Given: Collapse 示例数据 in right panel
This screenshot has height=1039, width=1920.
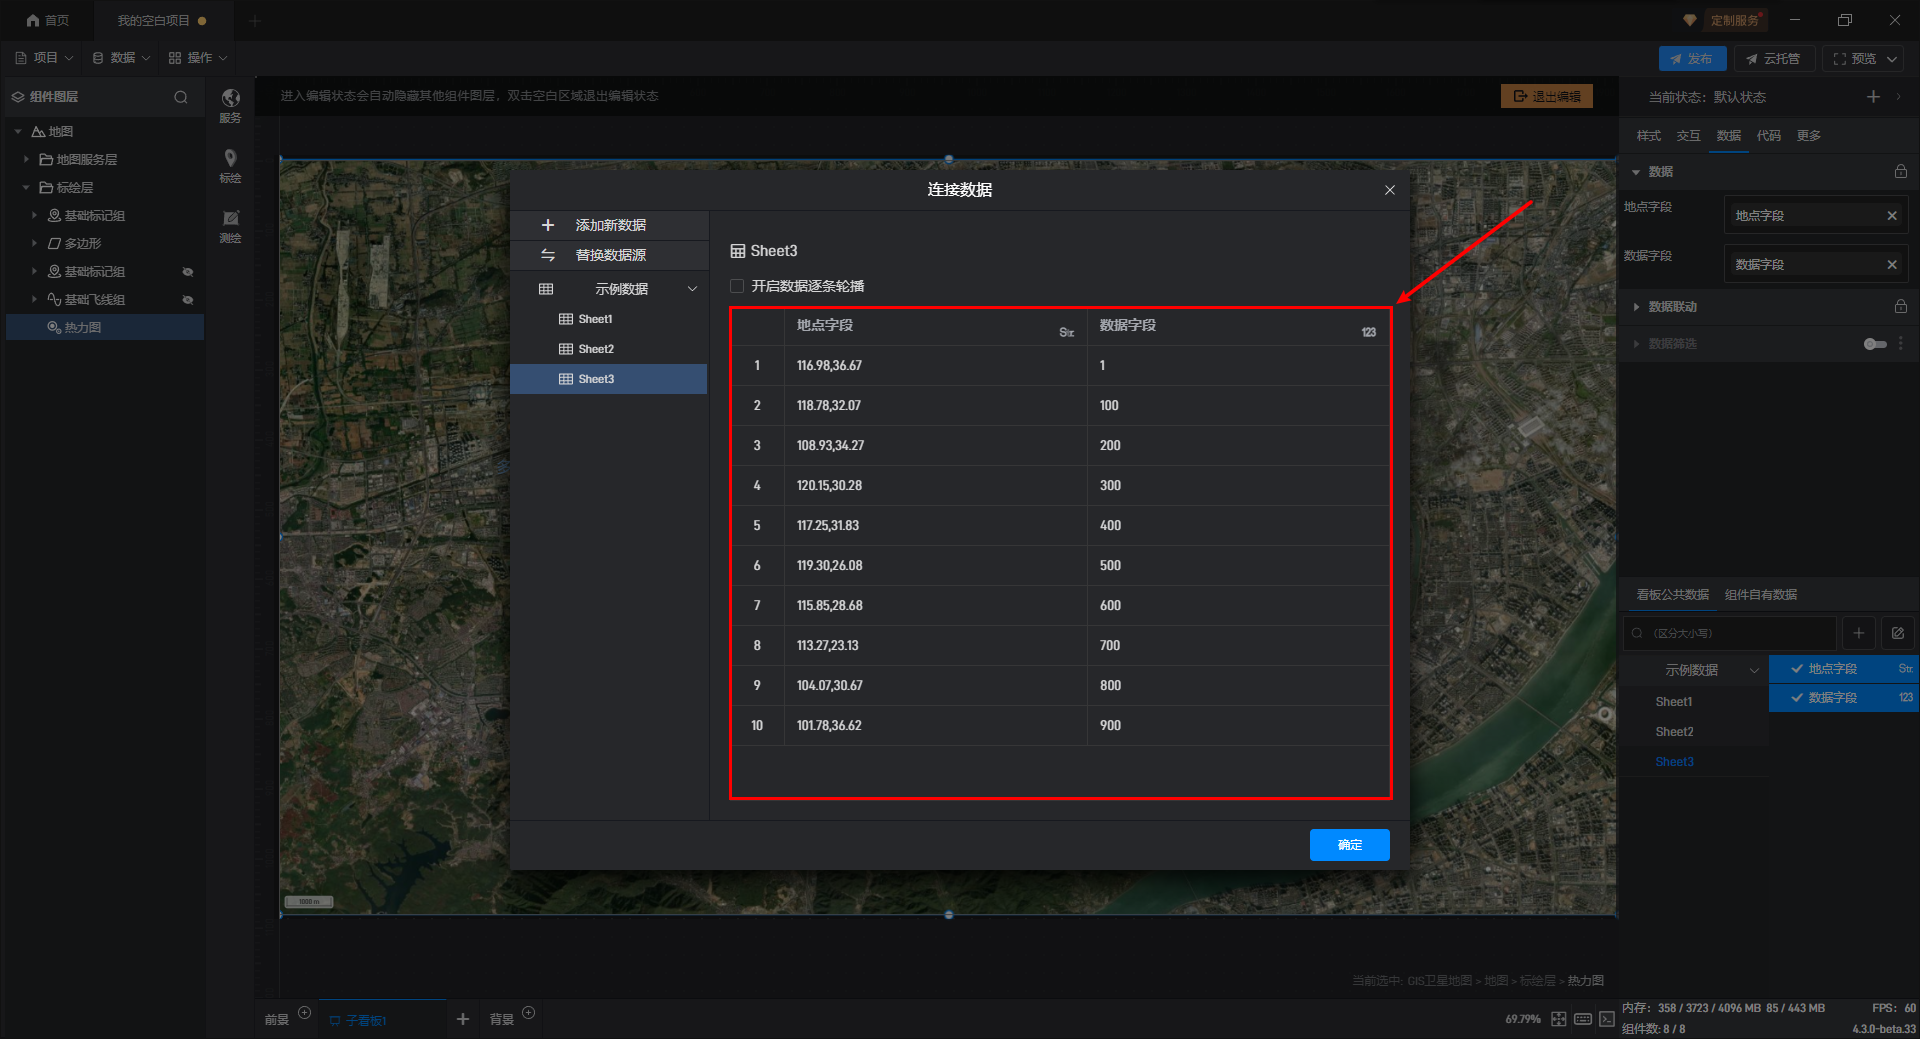Looking at the screenshot, I should tap(1754, 671).
